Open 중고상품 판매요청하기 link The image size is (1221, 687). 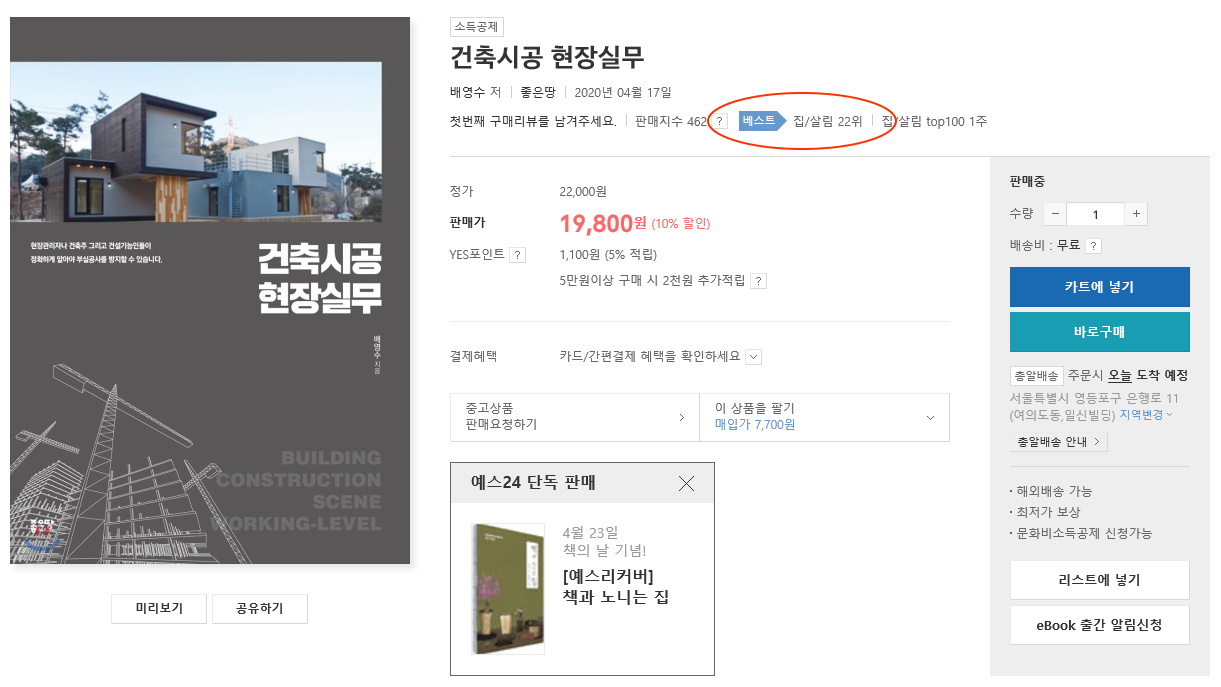(x=575, y=416)
